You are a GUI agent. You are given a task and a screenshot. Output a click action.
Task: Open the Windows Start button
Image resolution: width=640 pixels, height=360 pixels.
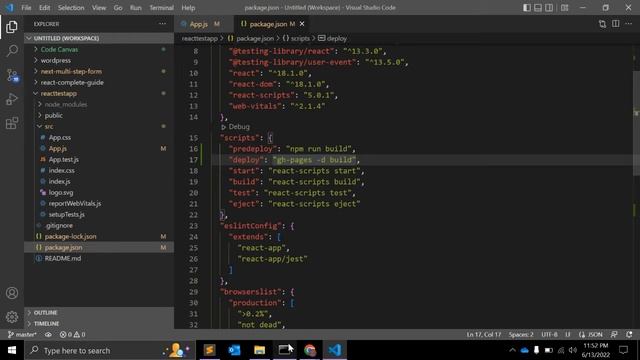(x=12, y=350)
